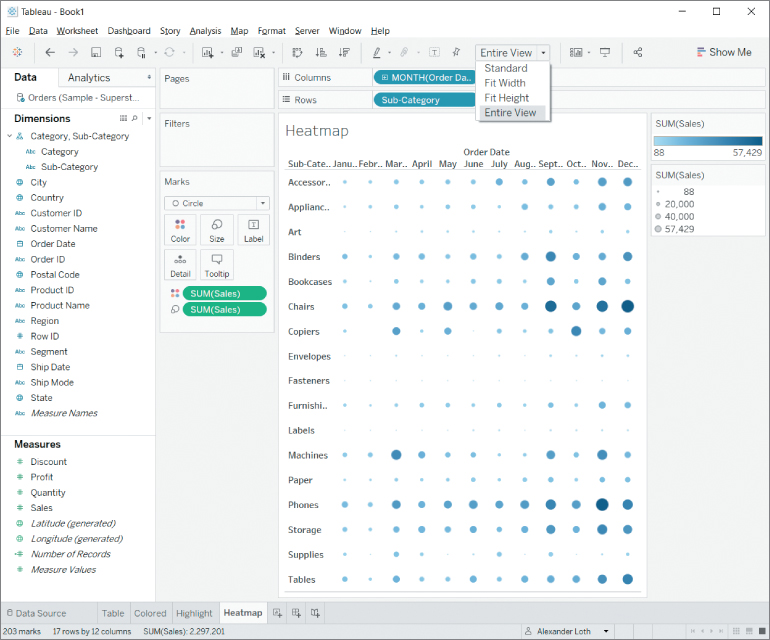Image resolution: width=770 pixels, height=640 pixels.
Task: Click the 20,000 size legend circle
Action: coord(659,204)
